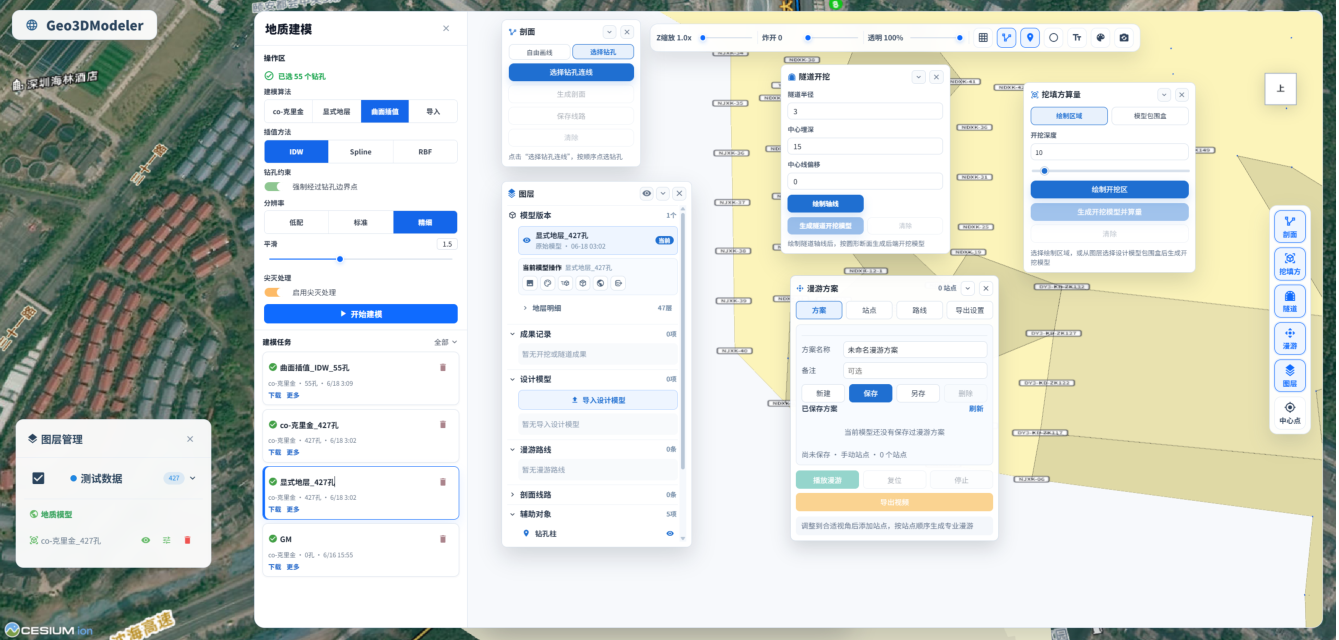Delete the 曲面插值_IDW_55孔 task with trash icon
This screenshot has width=1339, height=640.
[443, 367]
